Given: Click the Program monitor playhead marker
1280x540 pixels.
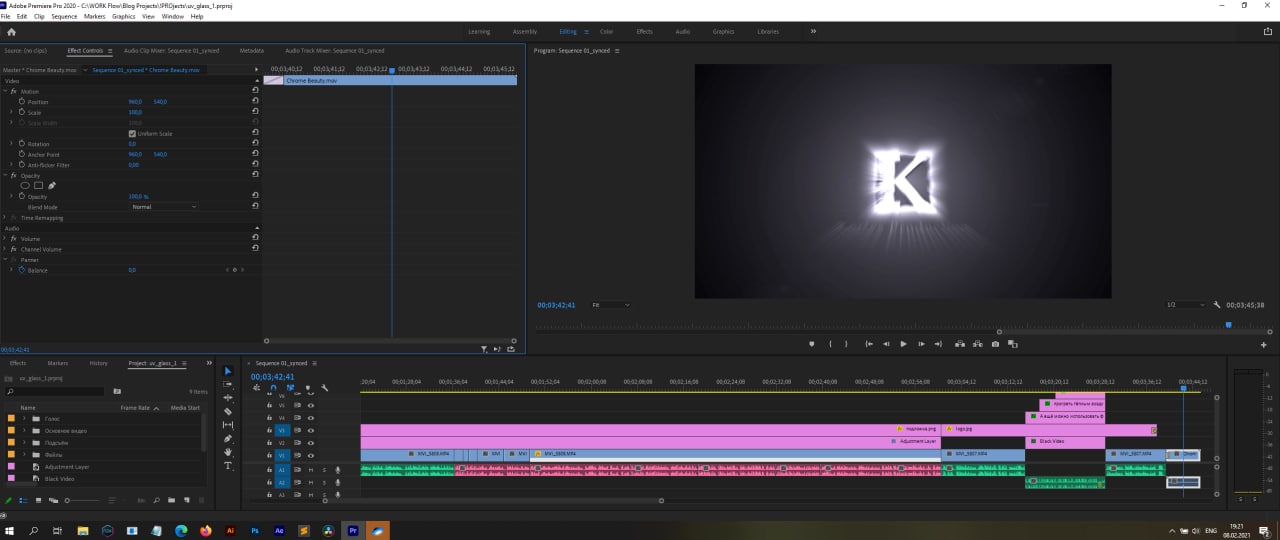Looking at the screenshot, I should click(1229, 324).
